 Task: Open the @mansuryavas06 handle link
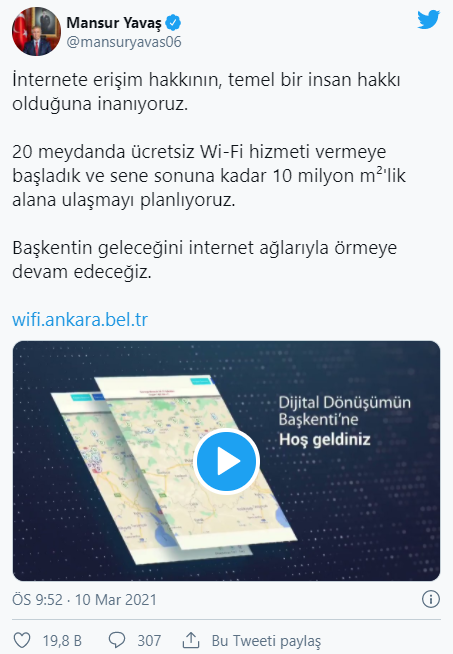click(x=124, y=42)
